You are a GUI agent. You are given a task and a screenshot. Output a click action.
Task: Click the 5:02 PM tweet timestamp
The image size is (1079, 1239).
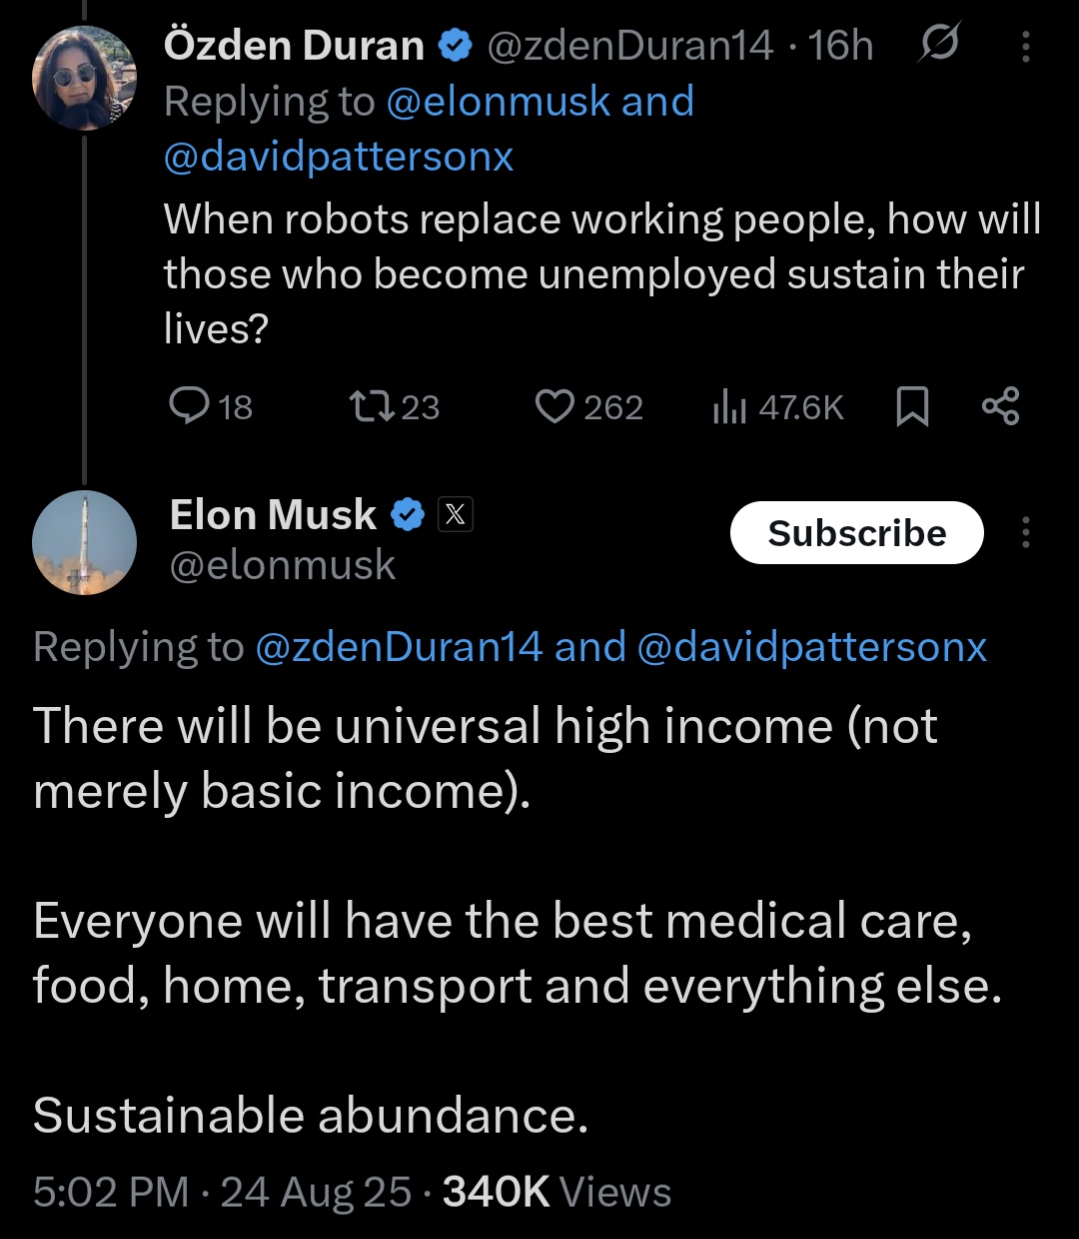[110, 1192]
